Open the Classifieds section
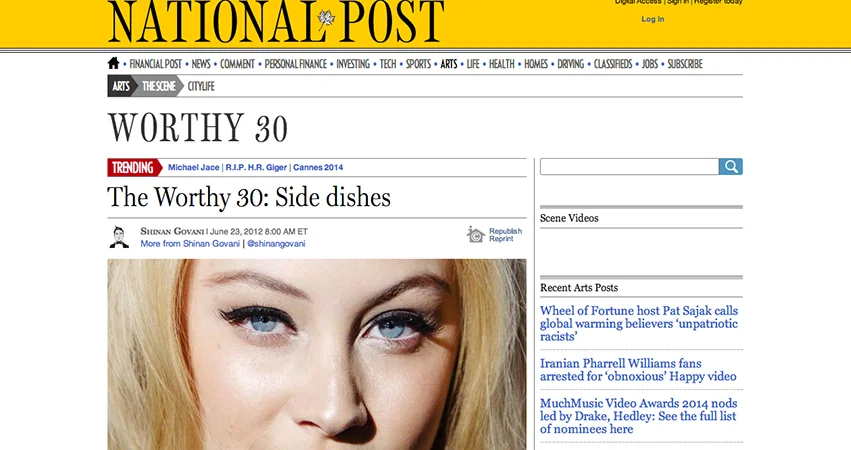Image resolution: width=851 pixels, height=450 pixels. point(613,64)
